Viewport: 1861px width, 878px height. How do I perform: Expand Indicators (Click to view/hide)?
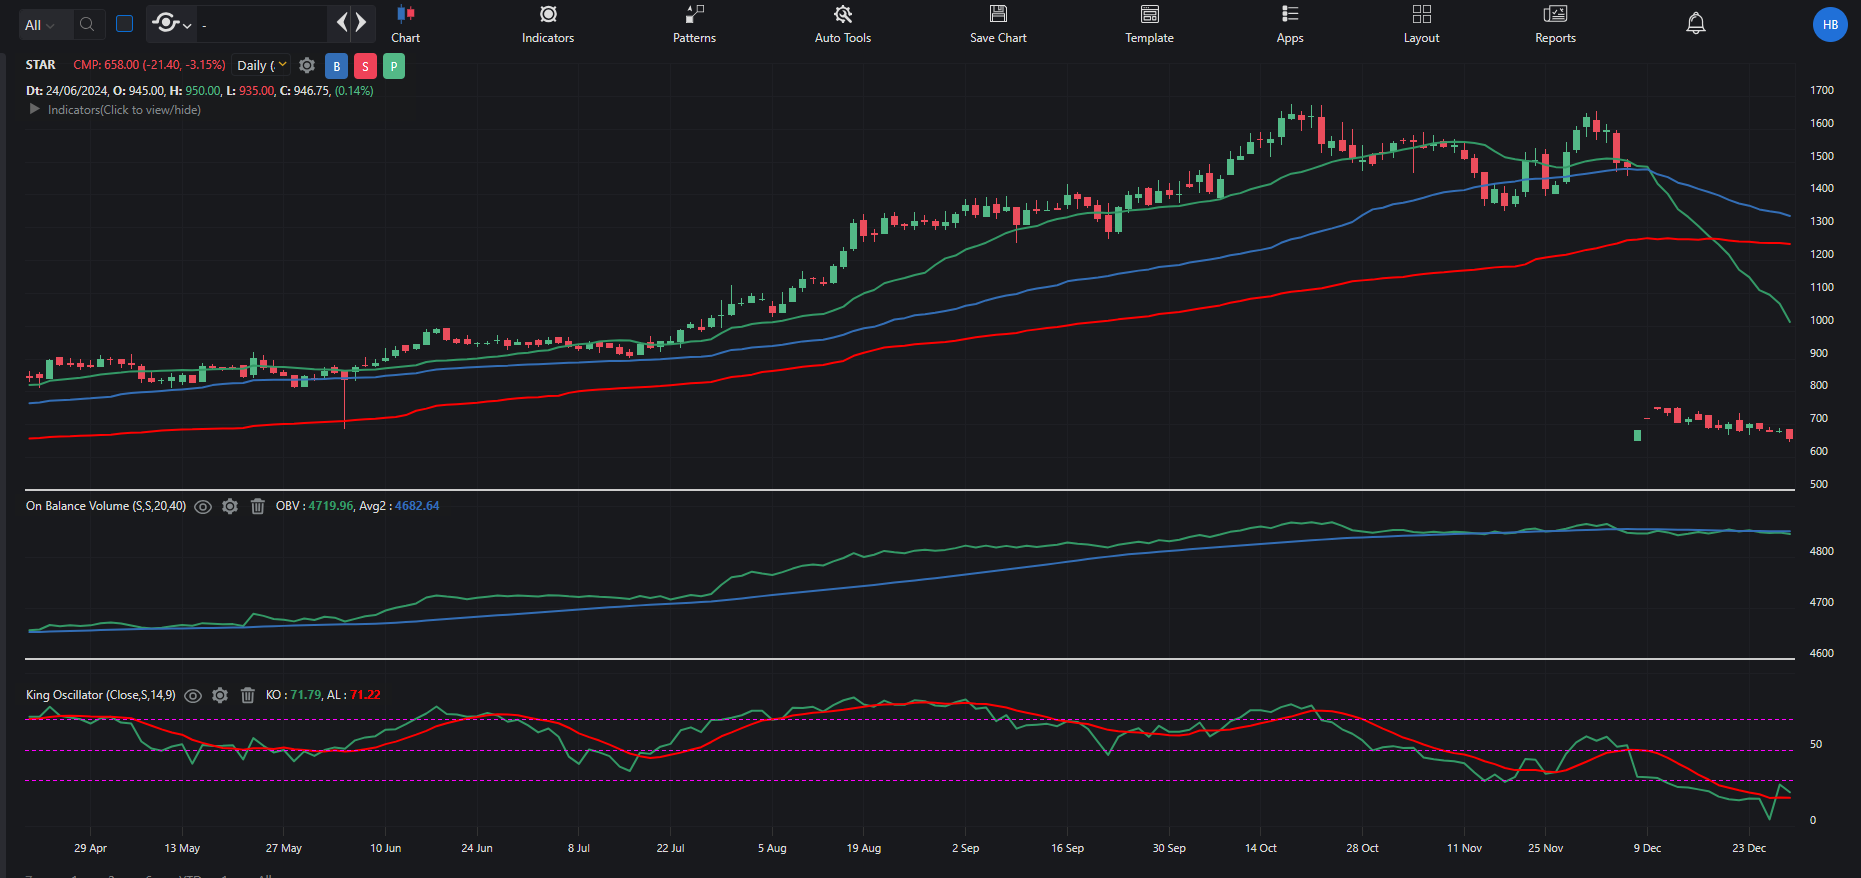coord(115,110)
